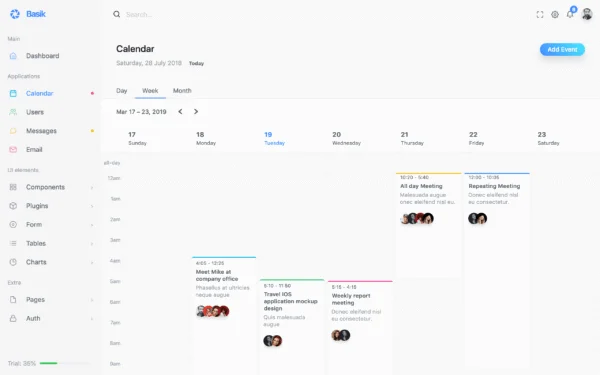The image size is (600, 375).
Task: Go to next week arrow
Action: [196, 112]
